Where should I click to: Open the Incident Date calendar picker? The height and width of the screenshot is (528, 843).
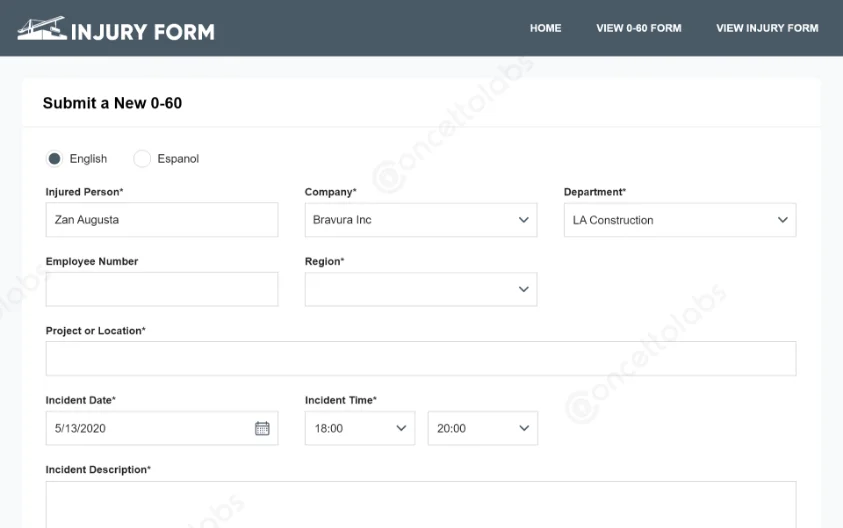(x=262, y=428)
